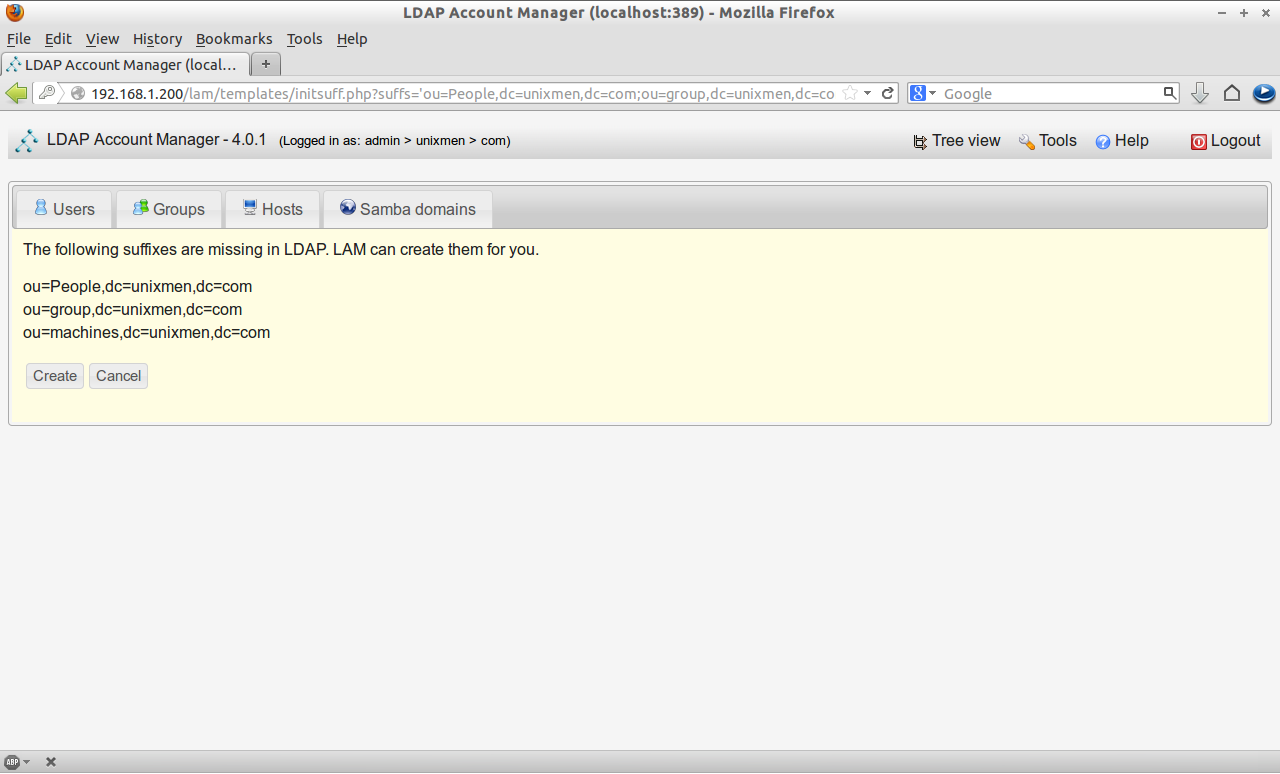Open the Edit menu
This screenshot has width=1280, height=774.
click(58, 39)
